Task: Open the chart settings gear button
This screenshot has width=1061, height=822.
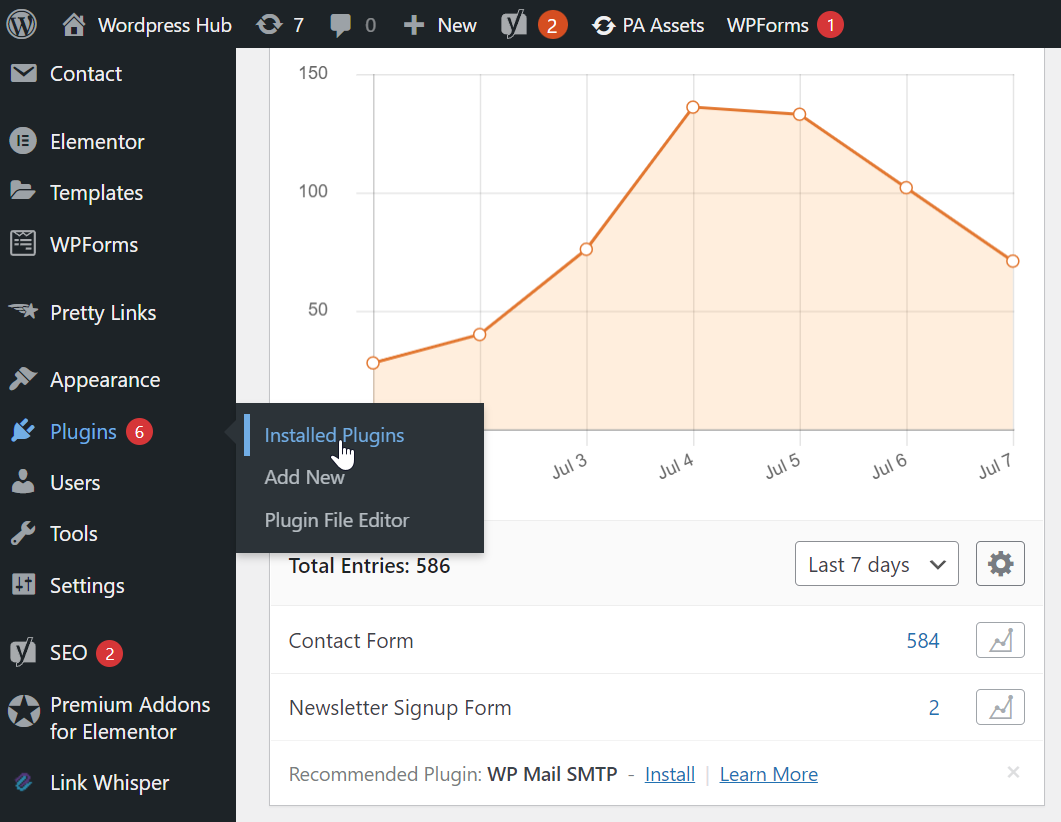Action: click(1000, 564)
